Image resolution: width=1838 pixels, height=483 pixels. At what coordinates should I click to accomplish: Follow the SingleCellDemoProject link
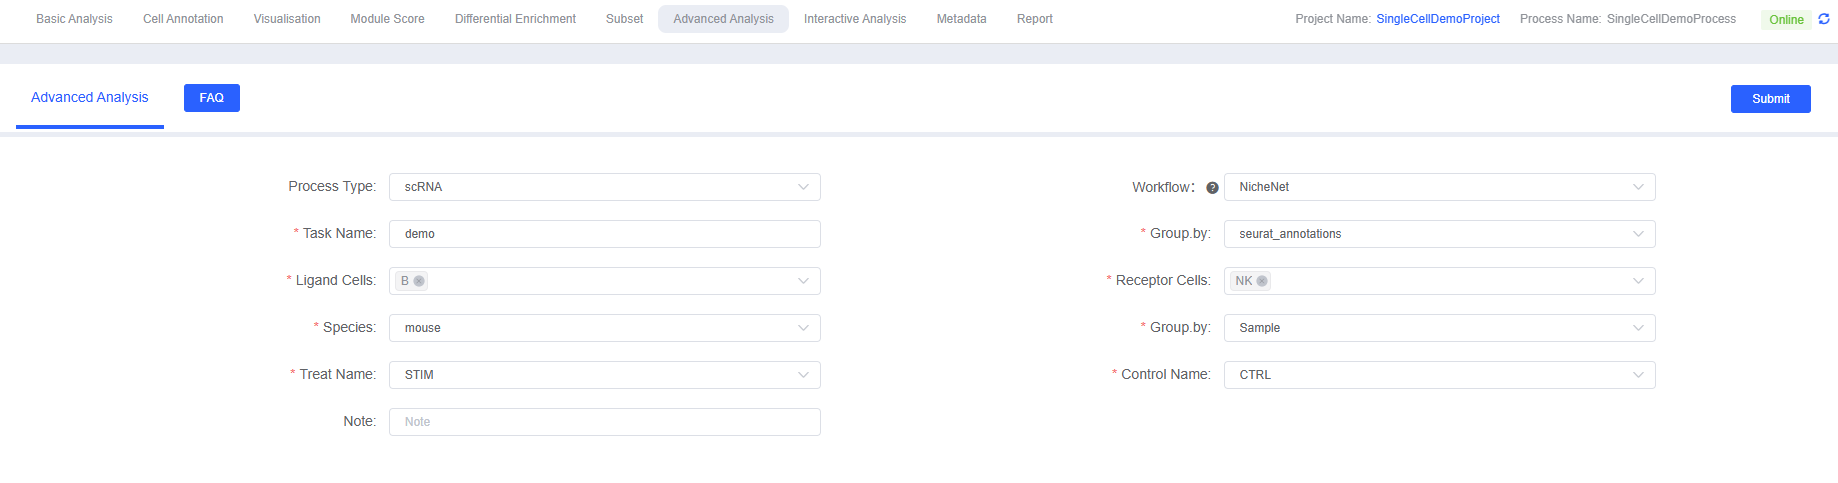coord(1437,19)
